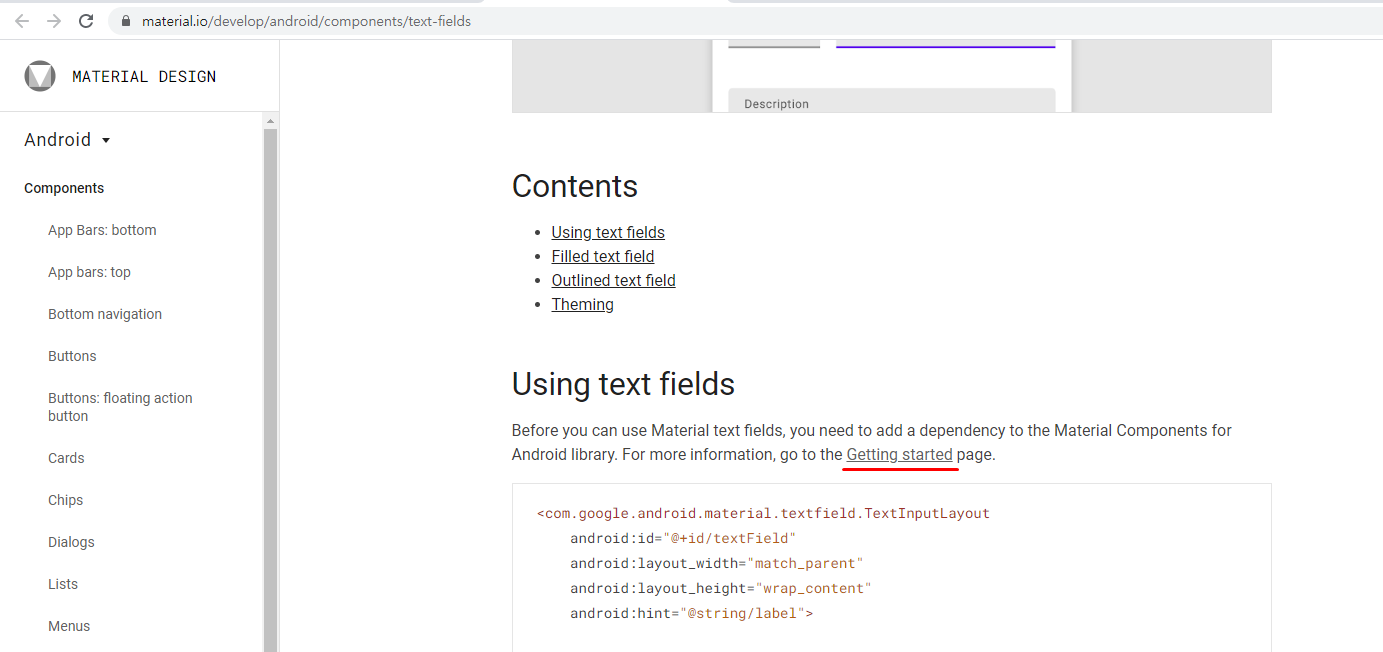1383x652 pixels.
Task: Reload the page with the refresh icon
Action: tap(86, 21)
